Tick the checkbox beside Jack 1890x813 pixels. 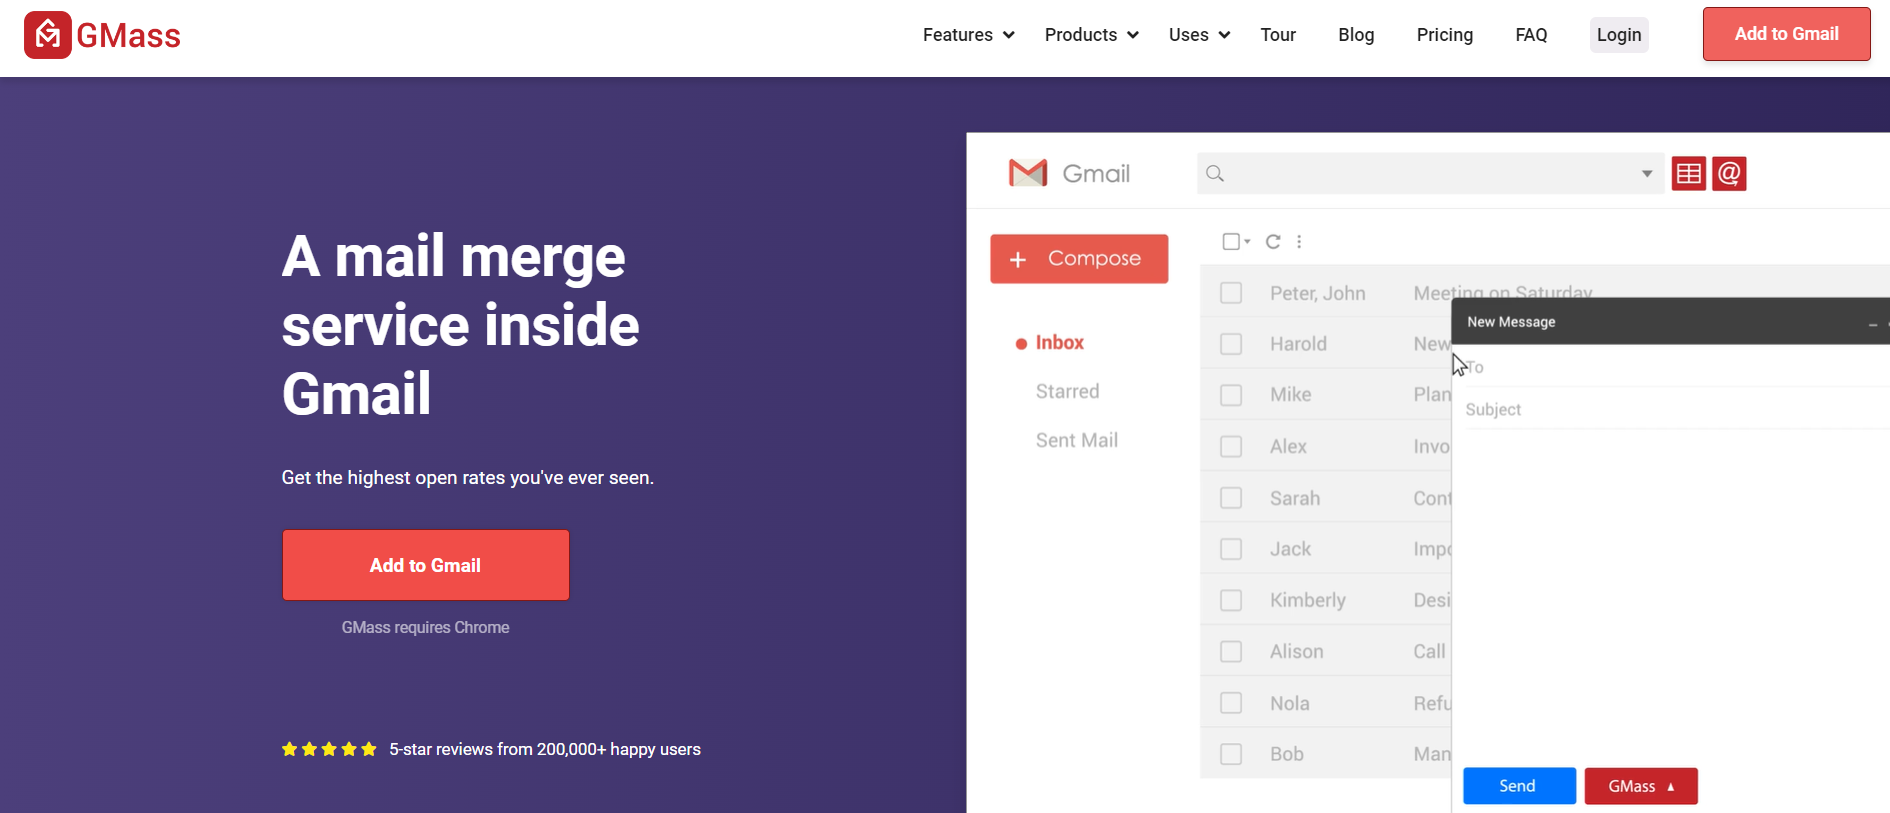tap(1231, 549)
